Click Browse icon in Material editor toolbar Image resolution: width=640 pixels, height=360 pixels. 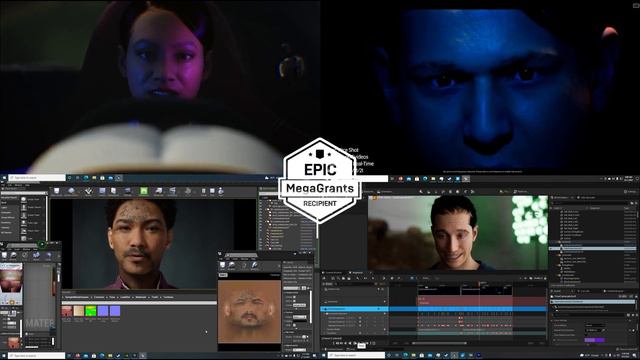13,256
